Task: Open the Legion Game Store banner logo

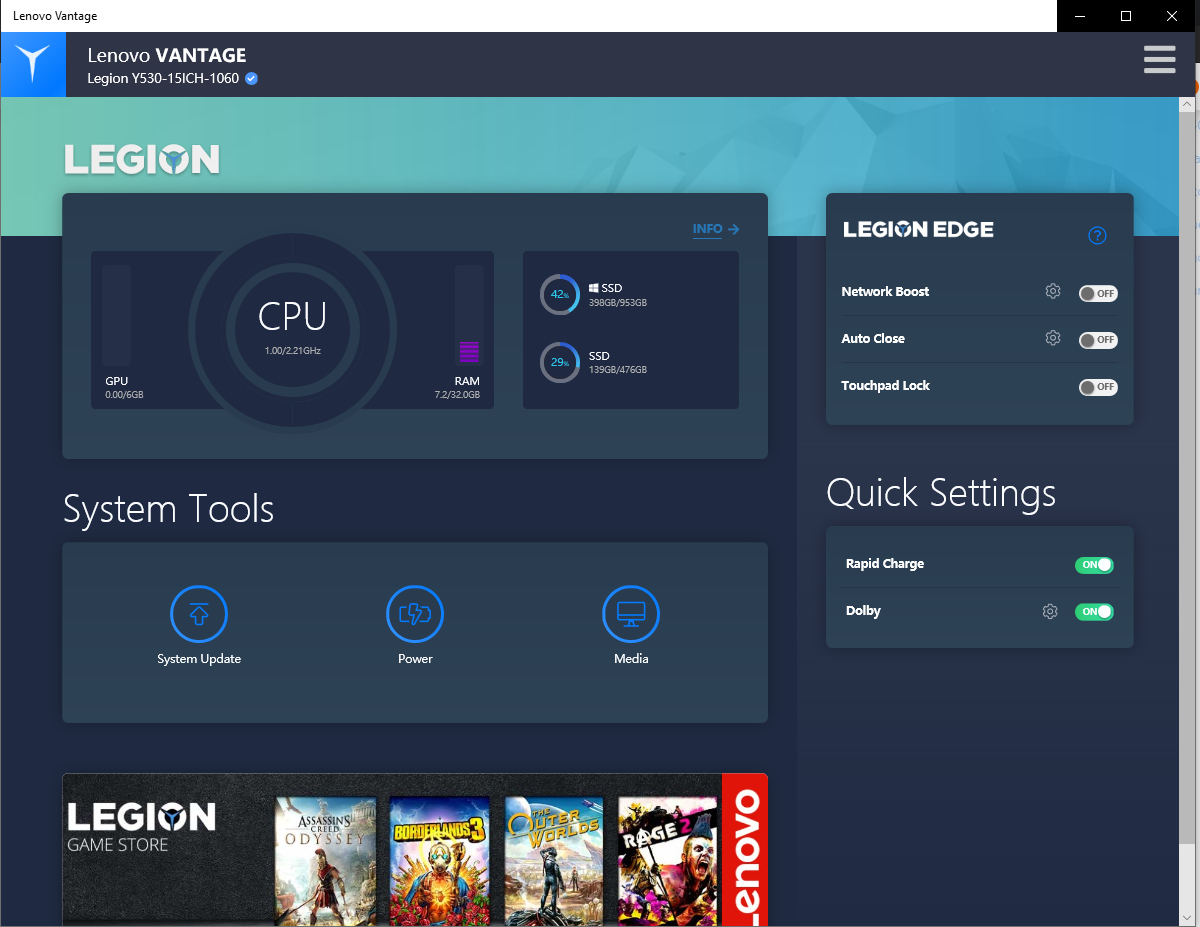Action: click(141, 827)
